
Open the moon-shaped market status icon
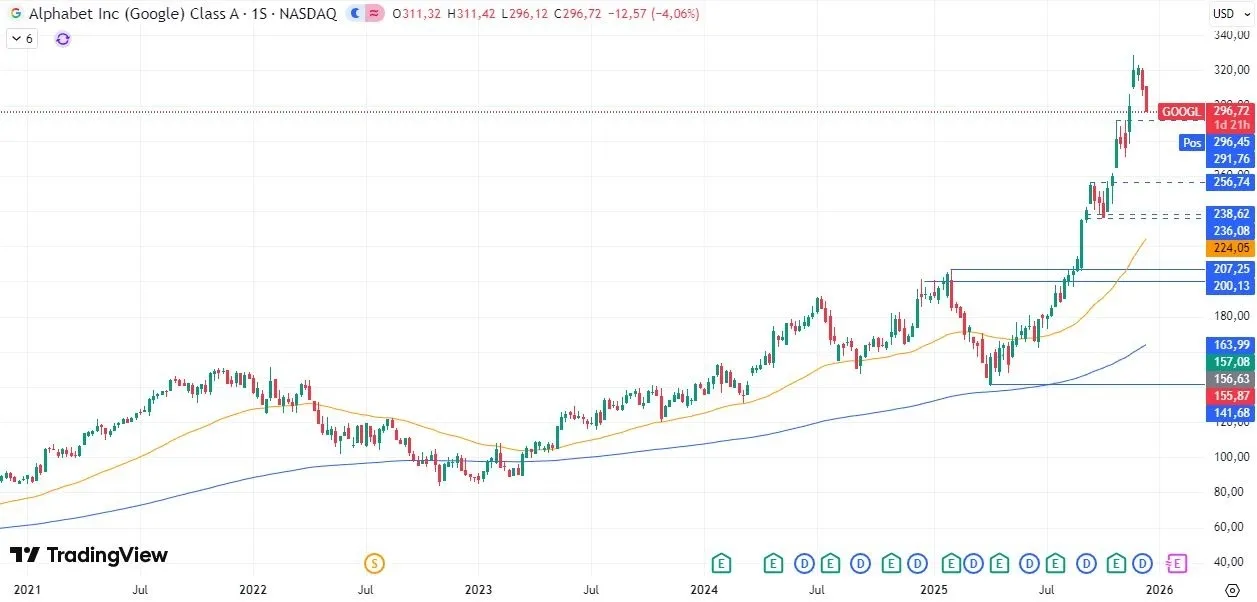pos(356,14)
